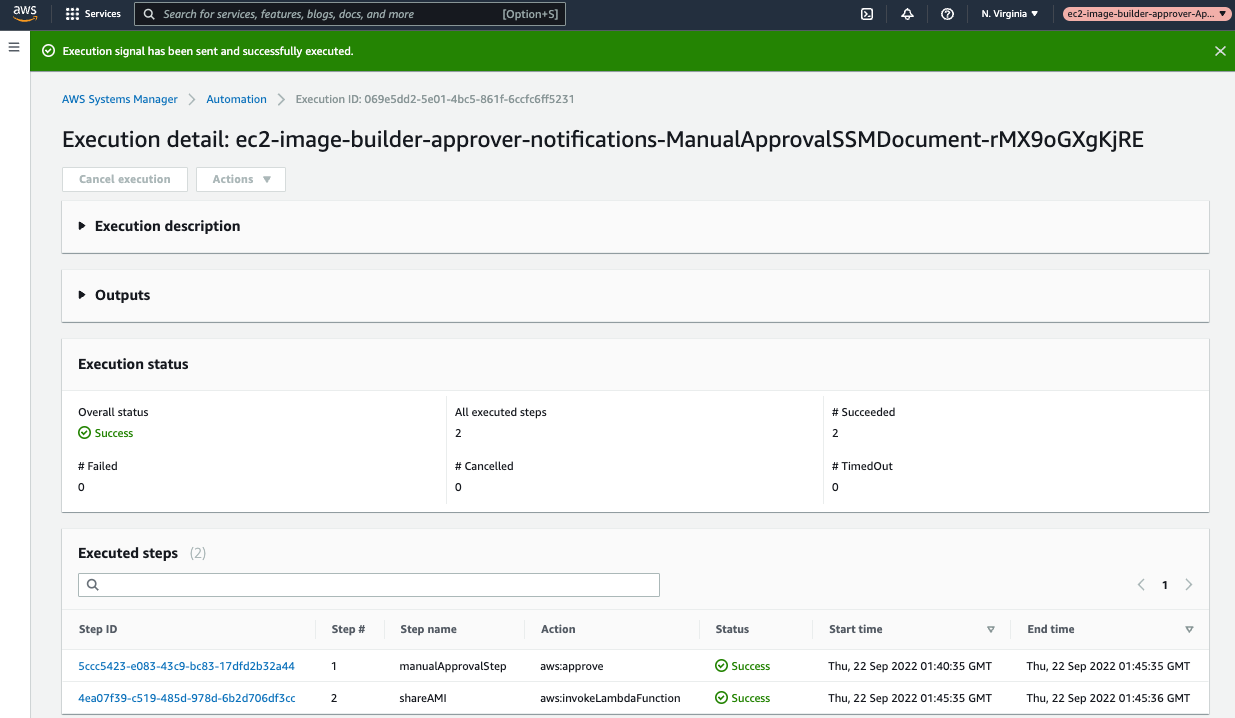Image resolution: width=1235 pixels, height=718 pixels.
Task: Open the Actions dropdown
Action: pos(241,179)
